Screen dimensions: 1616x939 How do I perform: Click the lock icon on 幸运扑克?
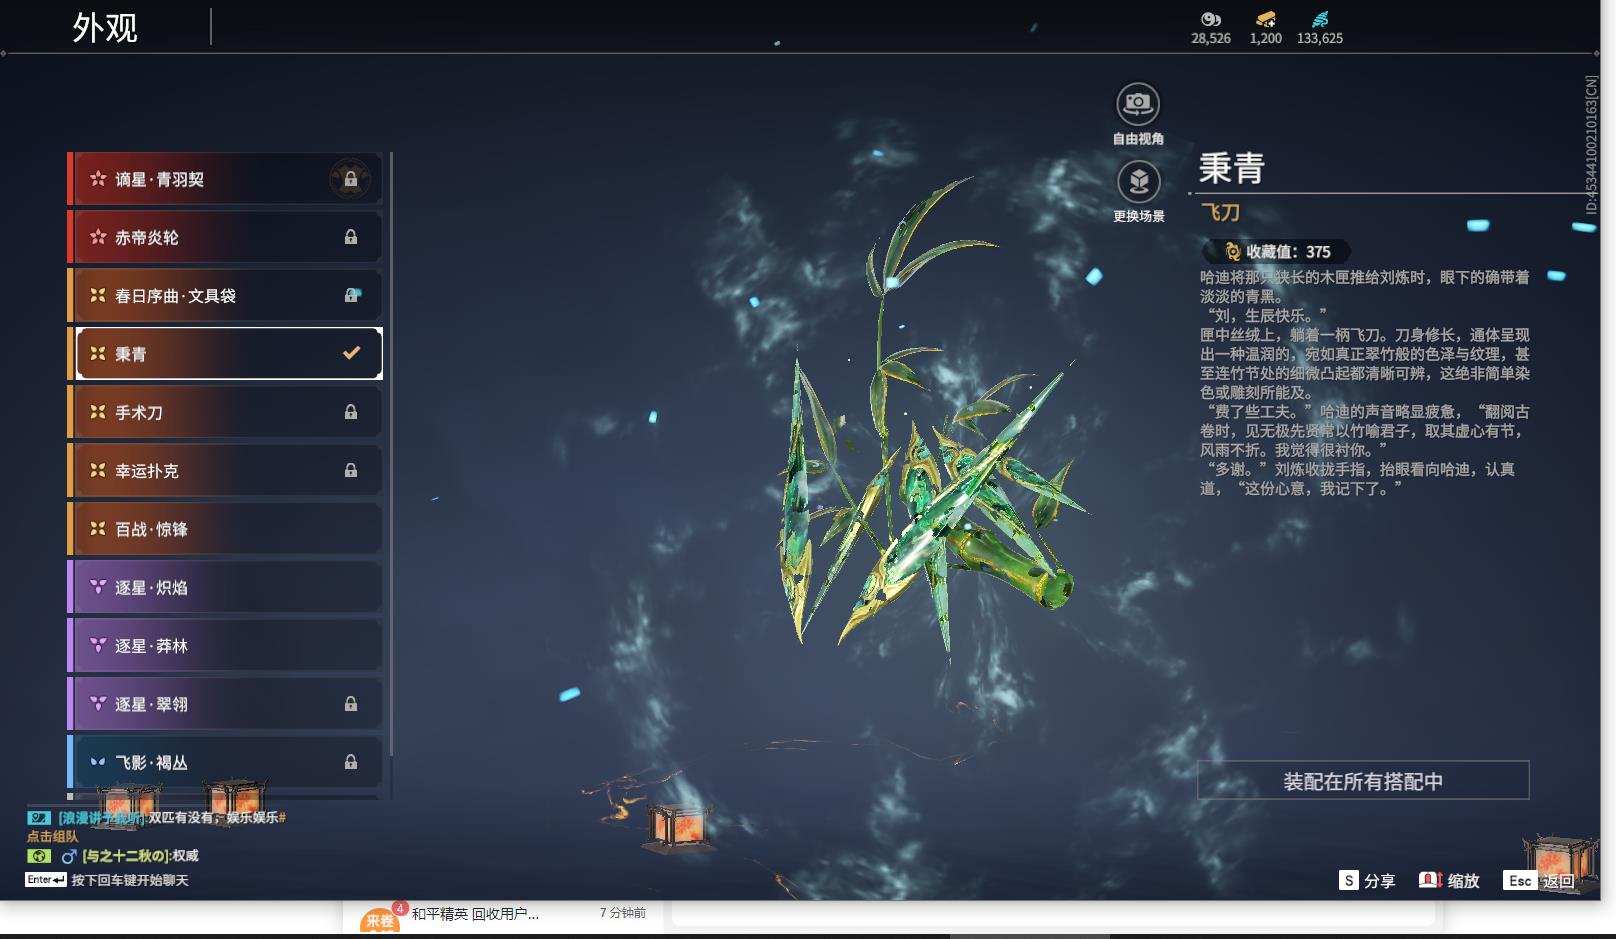point(351,470)
